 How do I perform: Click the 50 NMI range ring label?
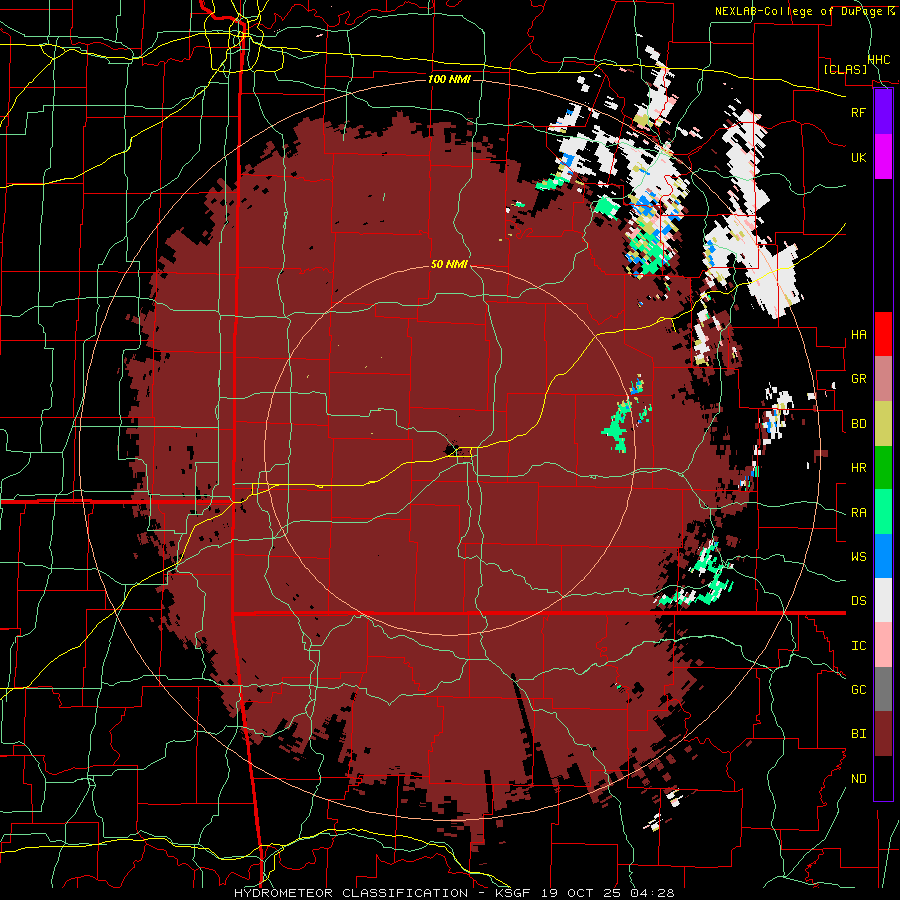(x=449, y=265)
